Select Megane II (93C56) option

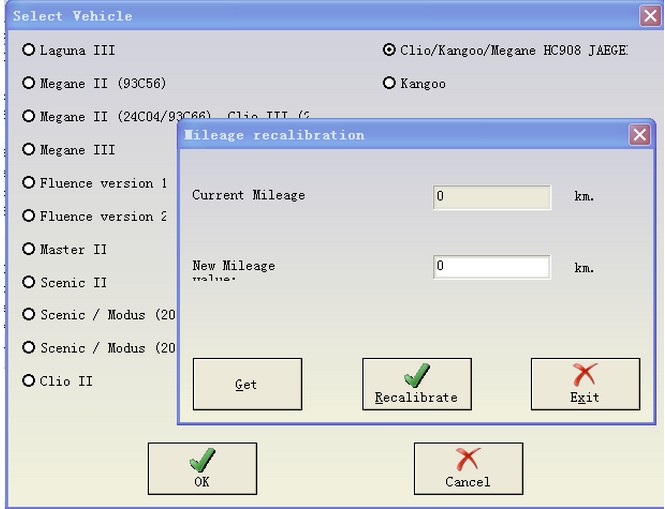click(29, 83)
